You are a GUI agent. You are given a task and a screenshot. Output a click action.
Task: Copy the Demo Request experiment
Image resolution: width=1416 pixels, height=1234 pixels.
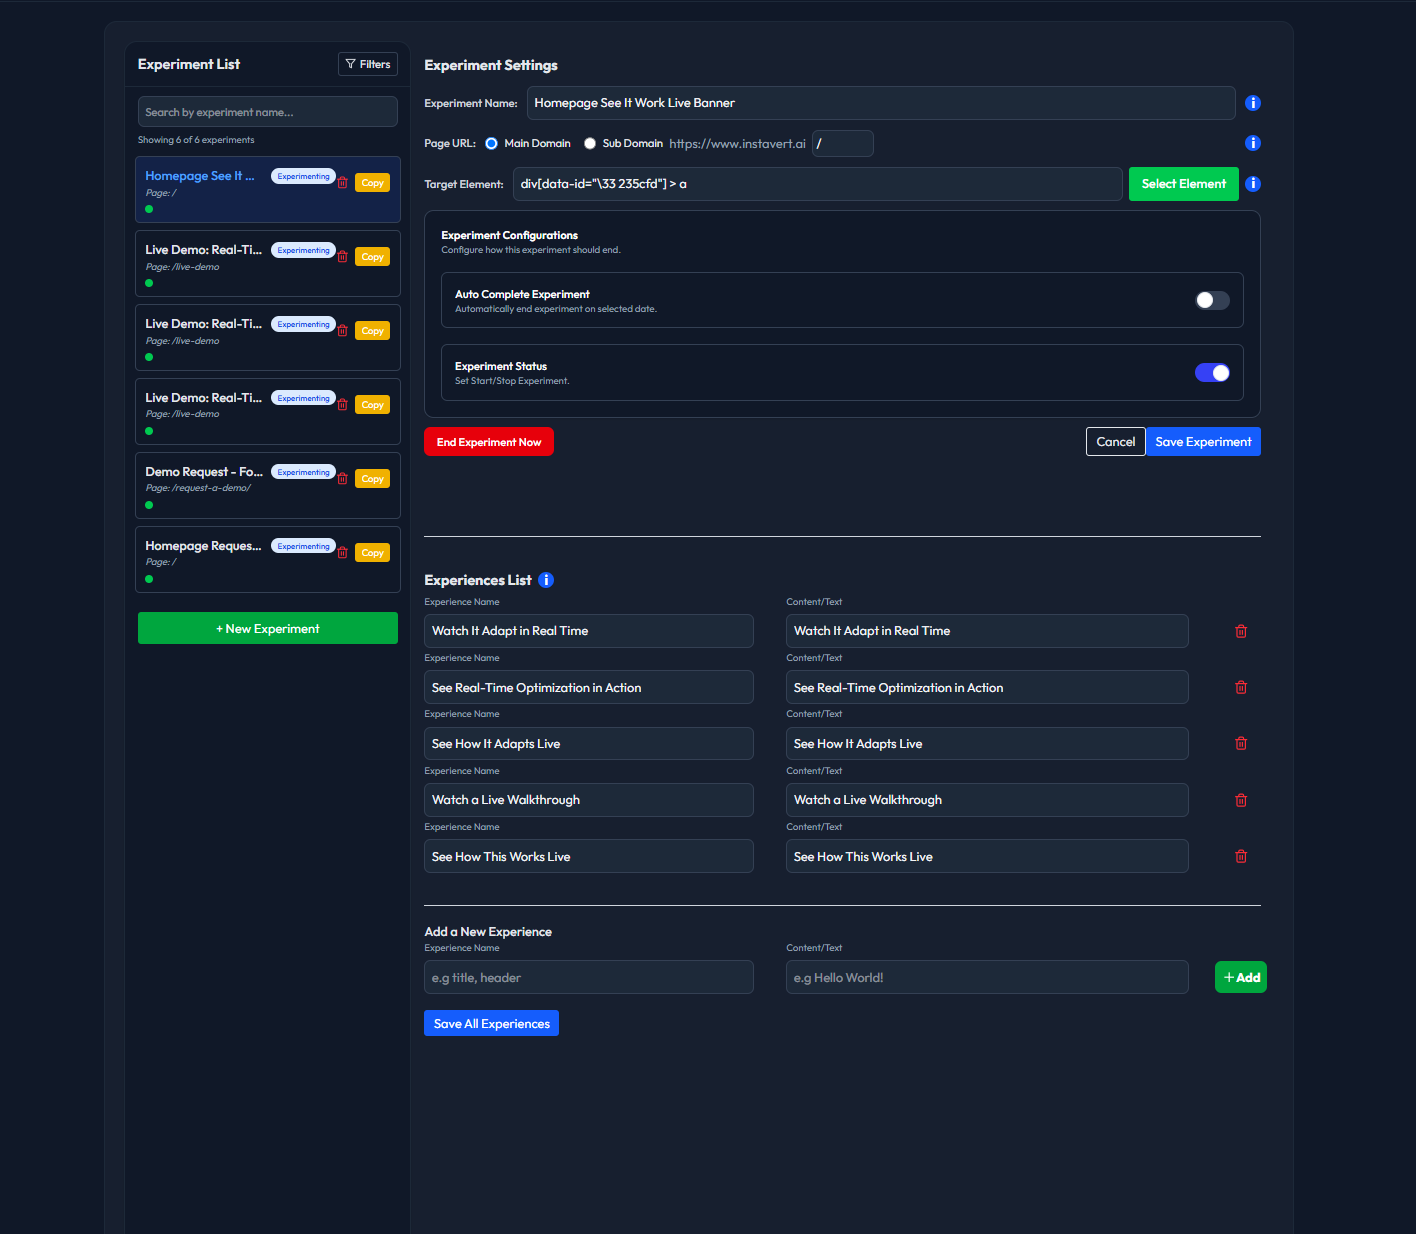[373, 479]
